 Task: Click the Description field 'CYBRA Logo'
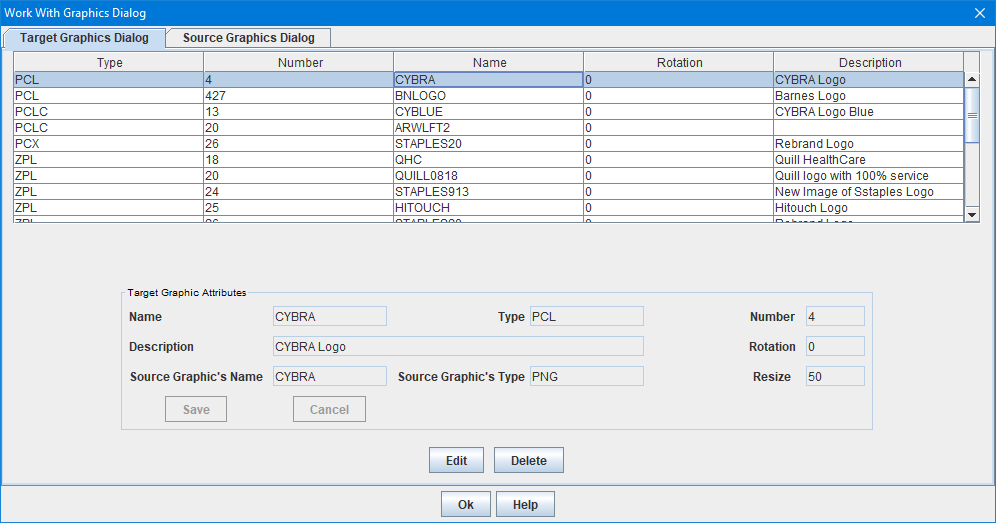[x=458, y=346]
